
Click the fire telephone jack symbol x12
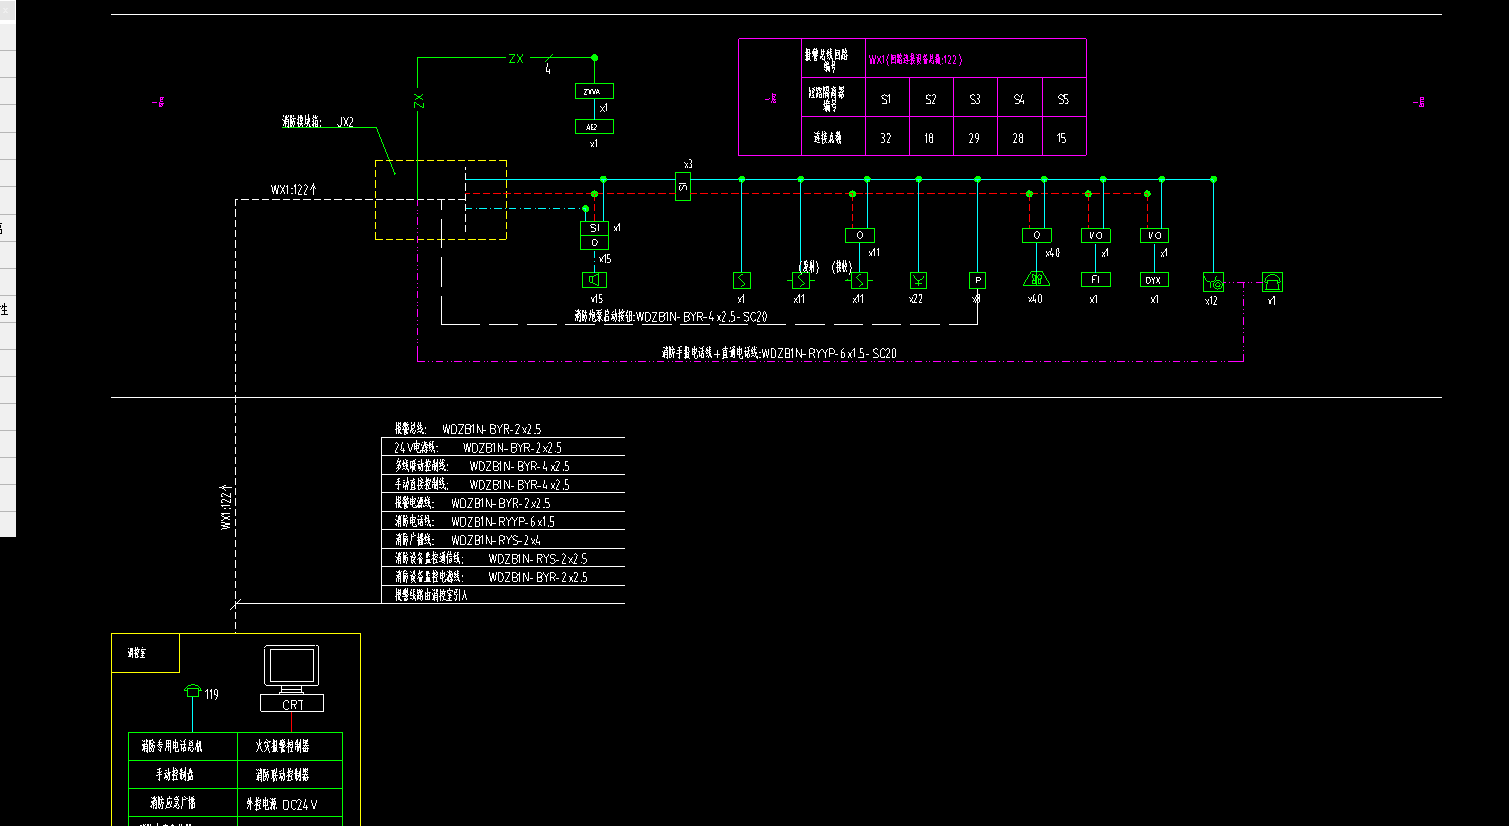pos(1213,282)
